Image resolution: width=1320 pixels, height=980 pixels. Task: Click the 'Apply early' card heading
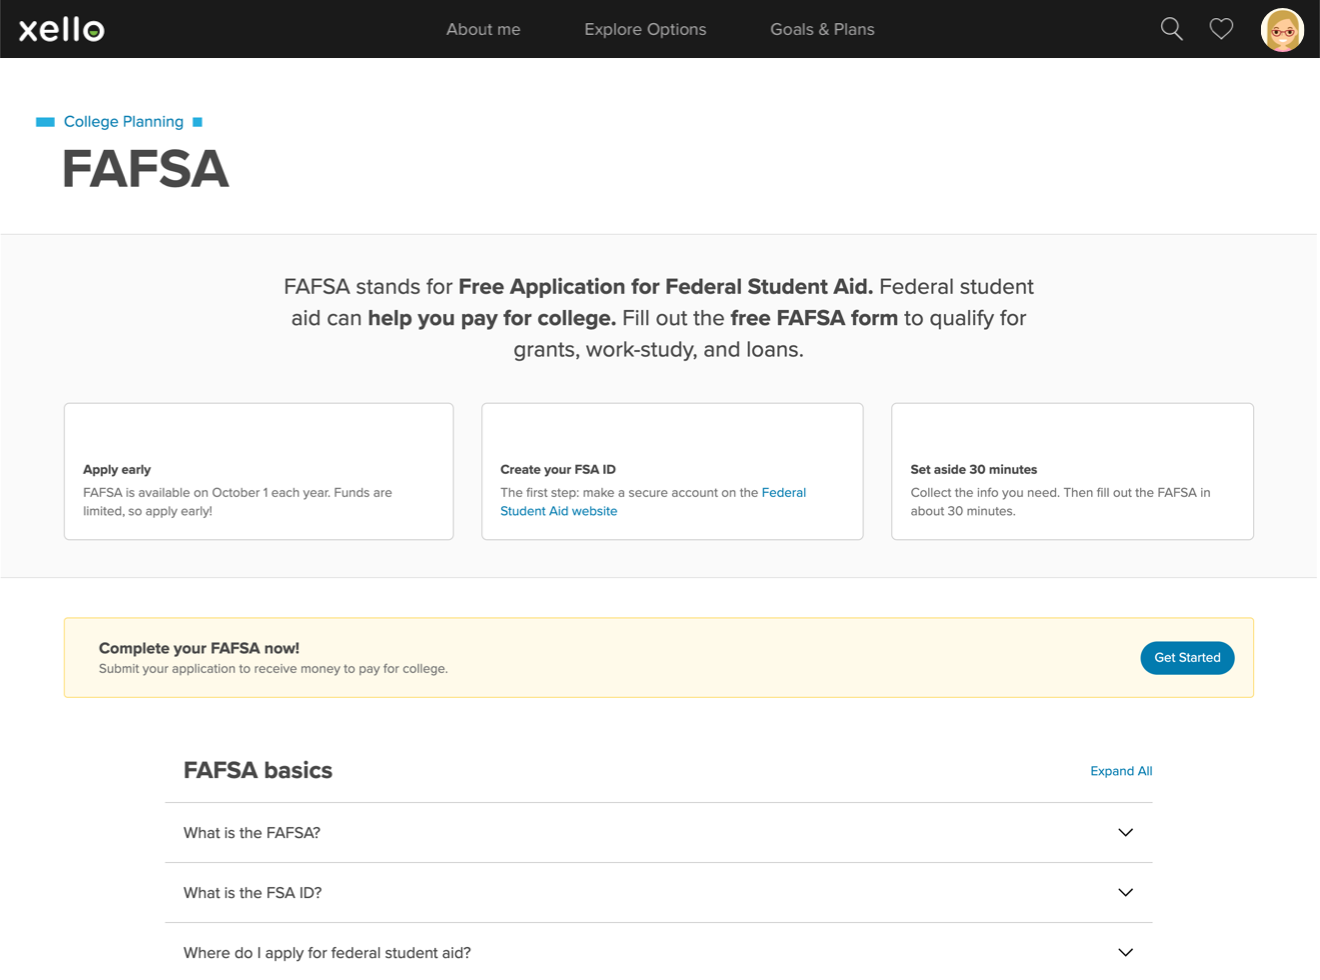tap(117, 469)
